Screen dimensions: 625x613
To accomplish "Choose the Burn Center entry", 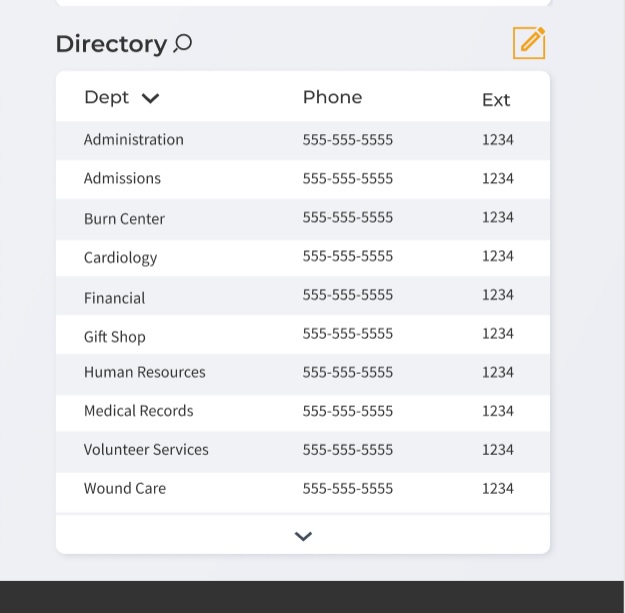I will click(124, 218).
